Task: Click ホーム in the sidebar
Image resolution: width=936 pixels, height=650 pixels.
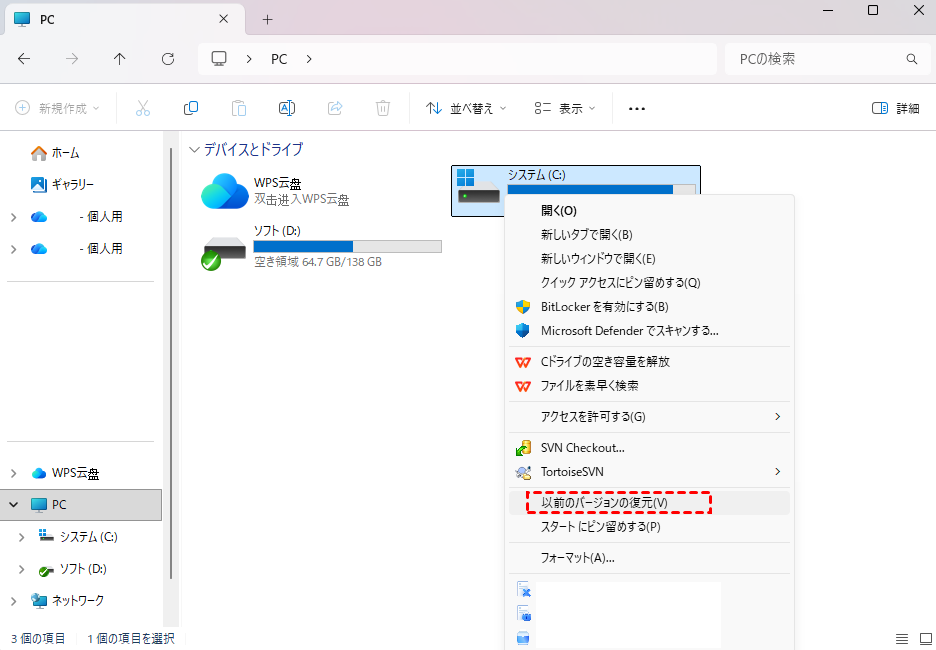Action: 65,153
